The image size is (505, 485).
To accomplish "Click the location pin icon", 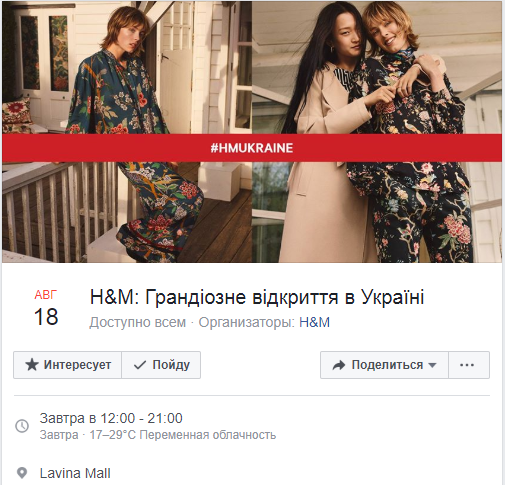I will pos(22,473).
